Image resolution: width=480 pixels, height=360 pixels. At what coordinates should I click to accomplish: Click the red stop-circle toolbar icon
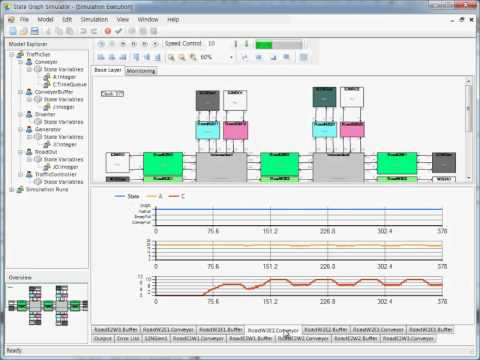(x=108, y=31)
